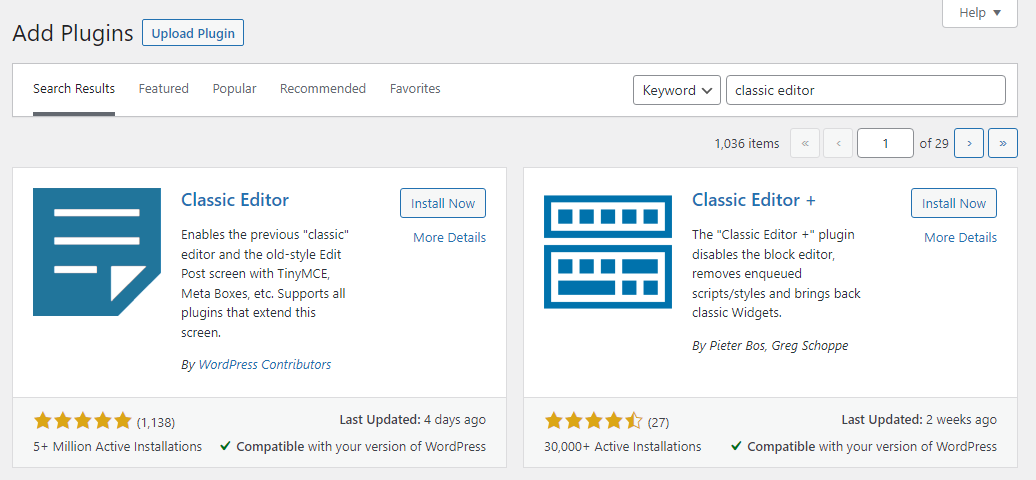Click the Classic Editor + star rating
The height and width of the screenshot is (480, 1036).
[x=593, y=421]
